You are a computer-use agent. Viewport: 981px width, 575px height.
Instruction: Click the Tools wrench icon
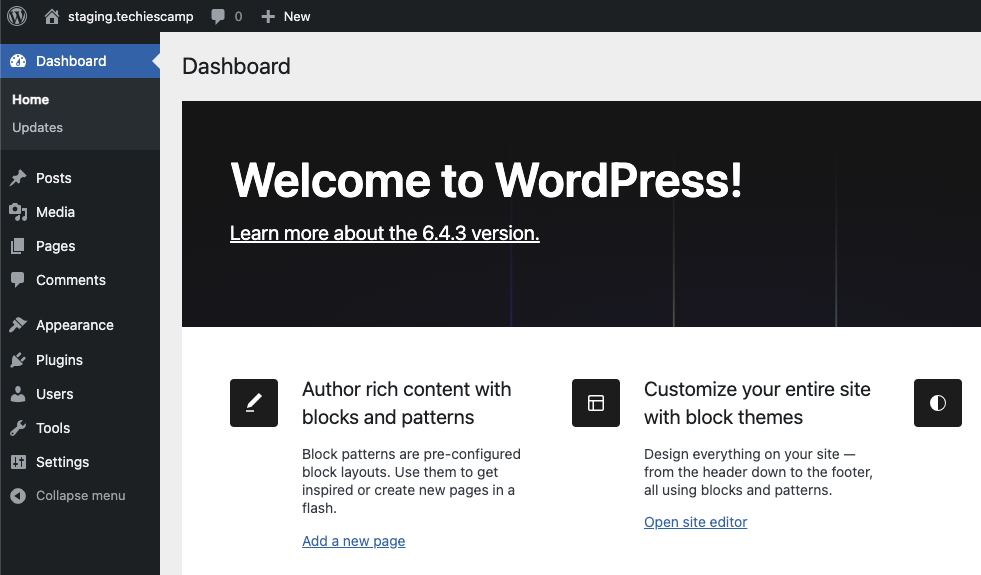(18, 428)
